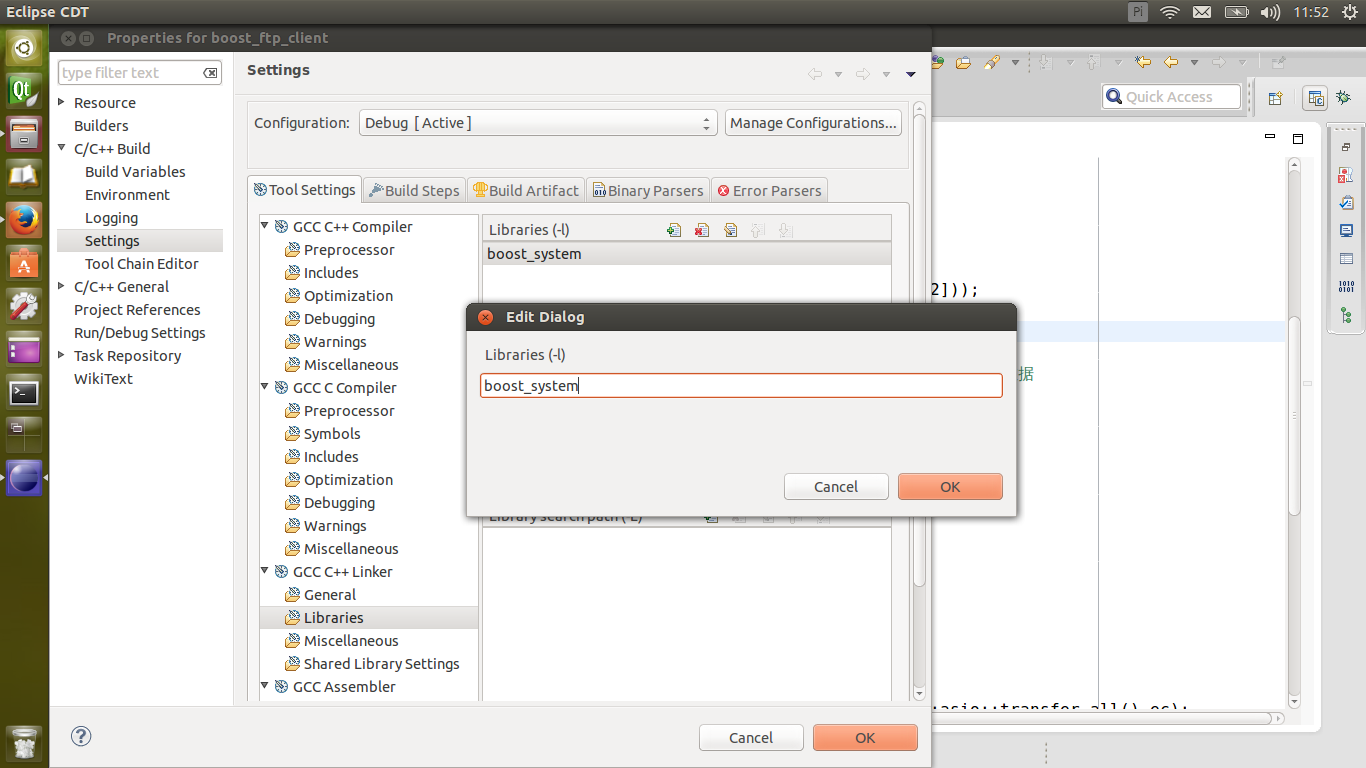
Task: Click the Libraries (-l) text field in Edit Dialog
Action: pyautogui.click(x=741, y=386)
